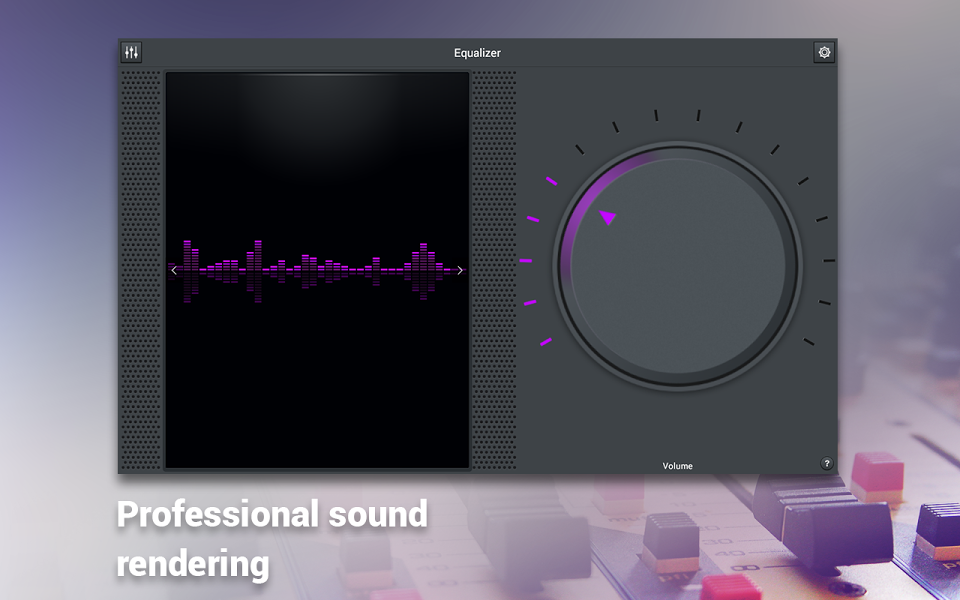Click first unlit tick after purple ticks

pyautogui.click(x=579, y=150)
